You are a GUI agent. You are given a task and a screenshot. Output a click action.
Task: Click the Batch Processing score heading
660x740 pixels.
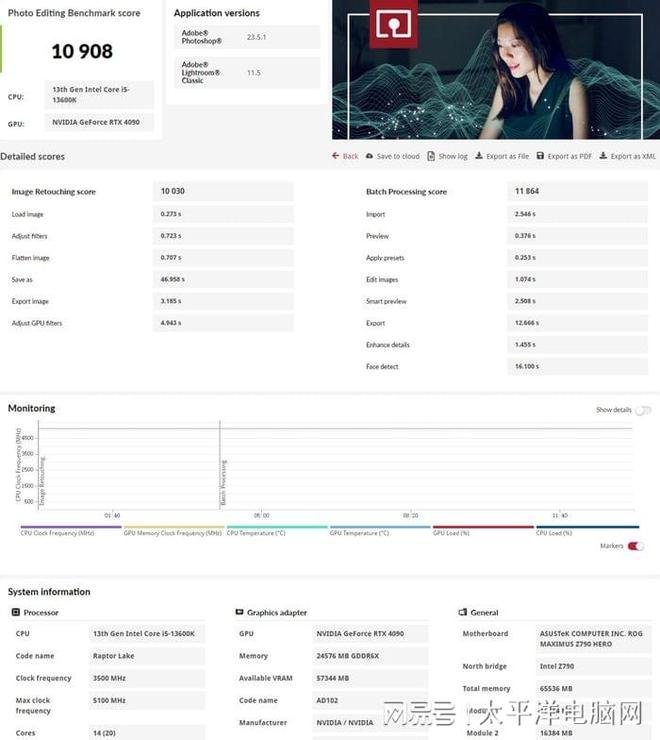(x=406, y=192)
